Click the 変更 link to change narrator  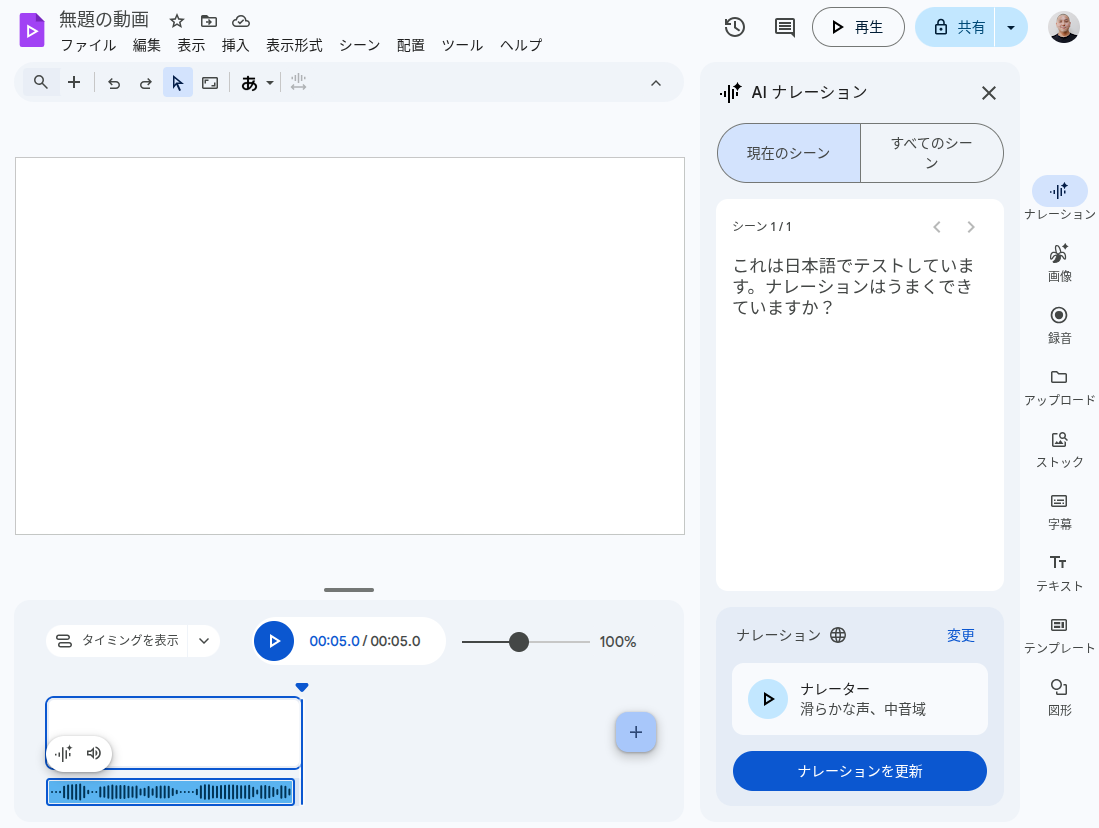pyautogui.click(x=960, y=635)
